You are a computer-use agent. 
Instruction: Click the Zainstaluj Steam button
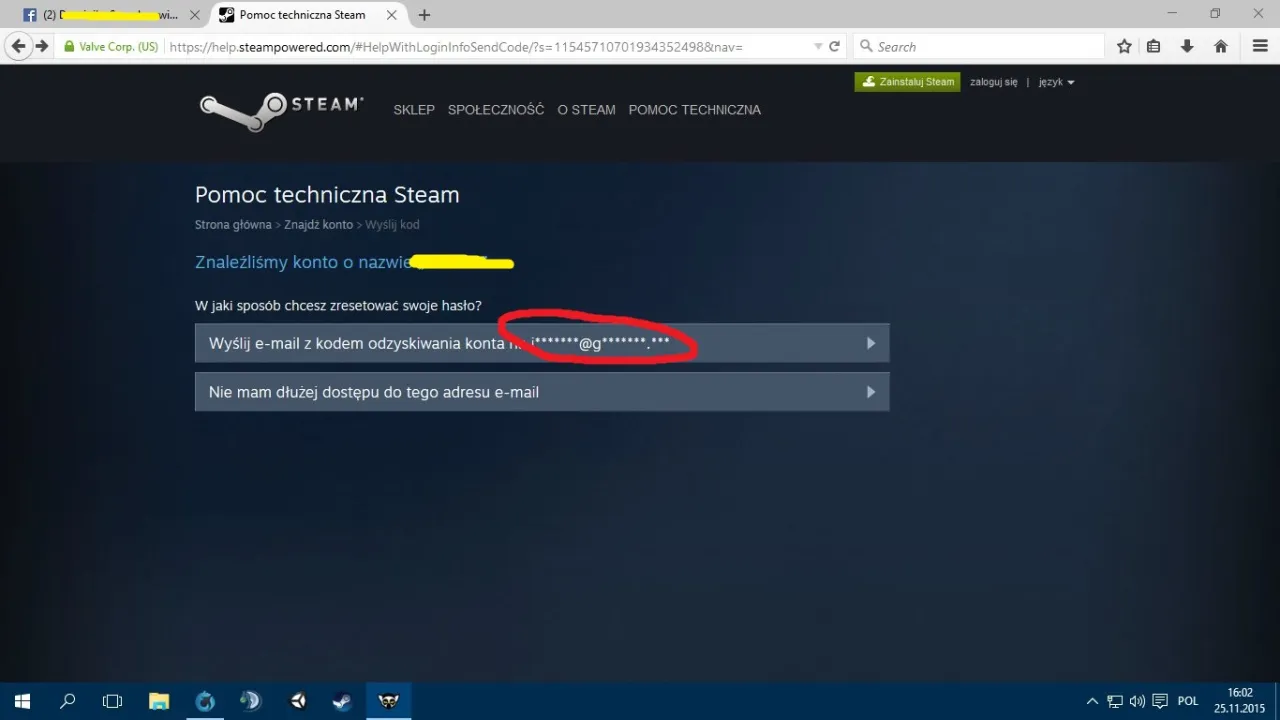pyautogui.click(x=907, y=82)
